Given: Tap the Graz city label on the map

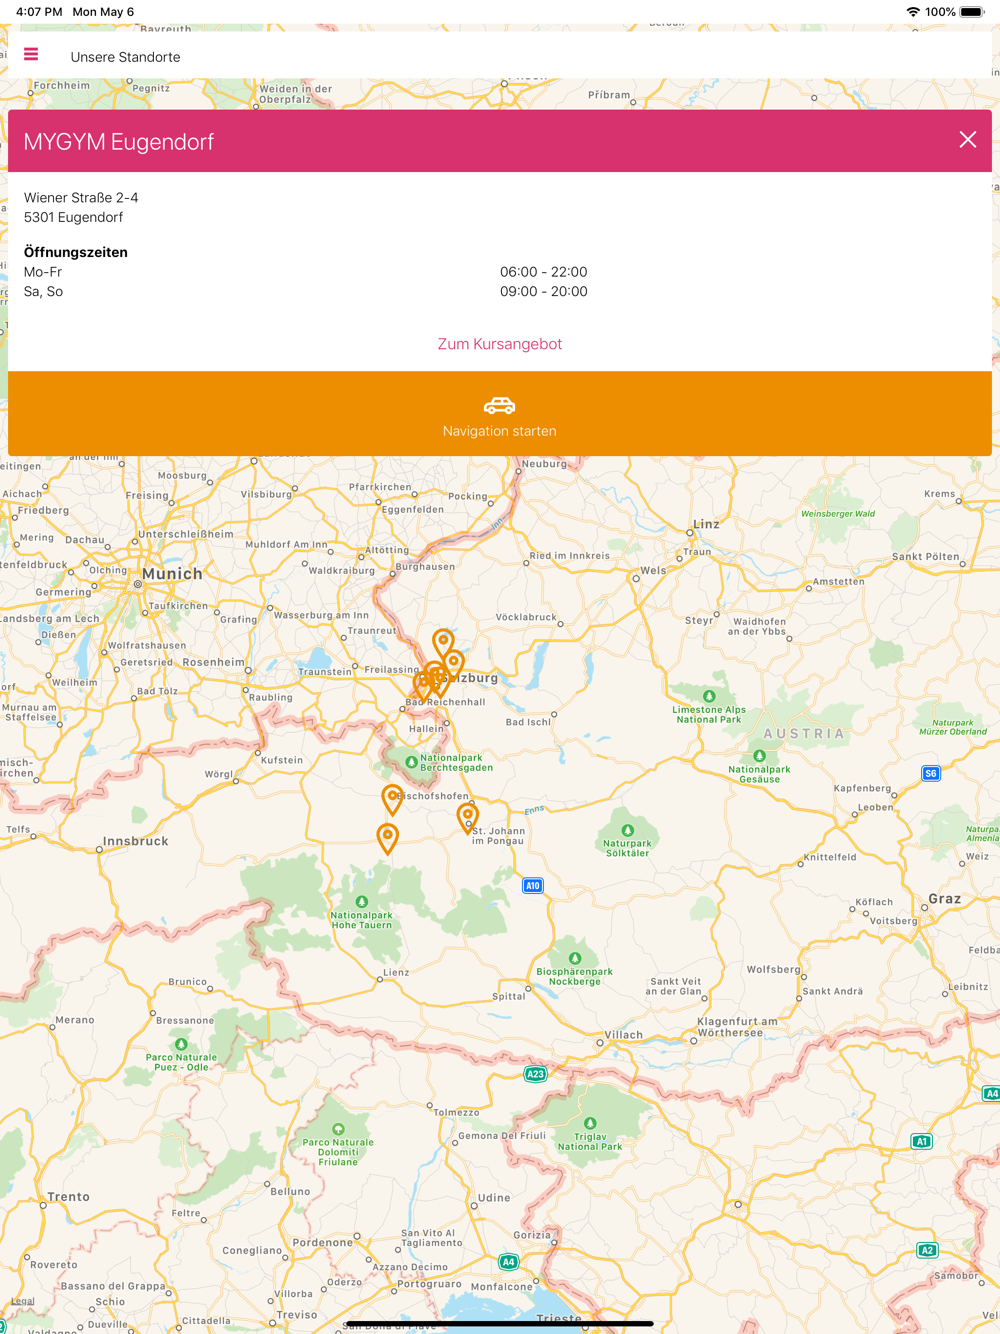Looking at the screenshot, I should coord(945,899).
